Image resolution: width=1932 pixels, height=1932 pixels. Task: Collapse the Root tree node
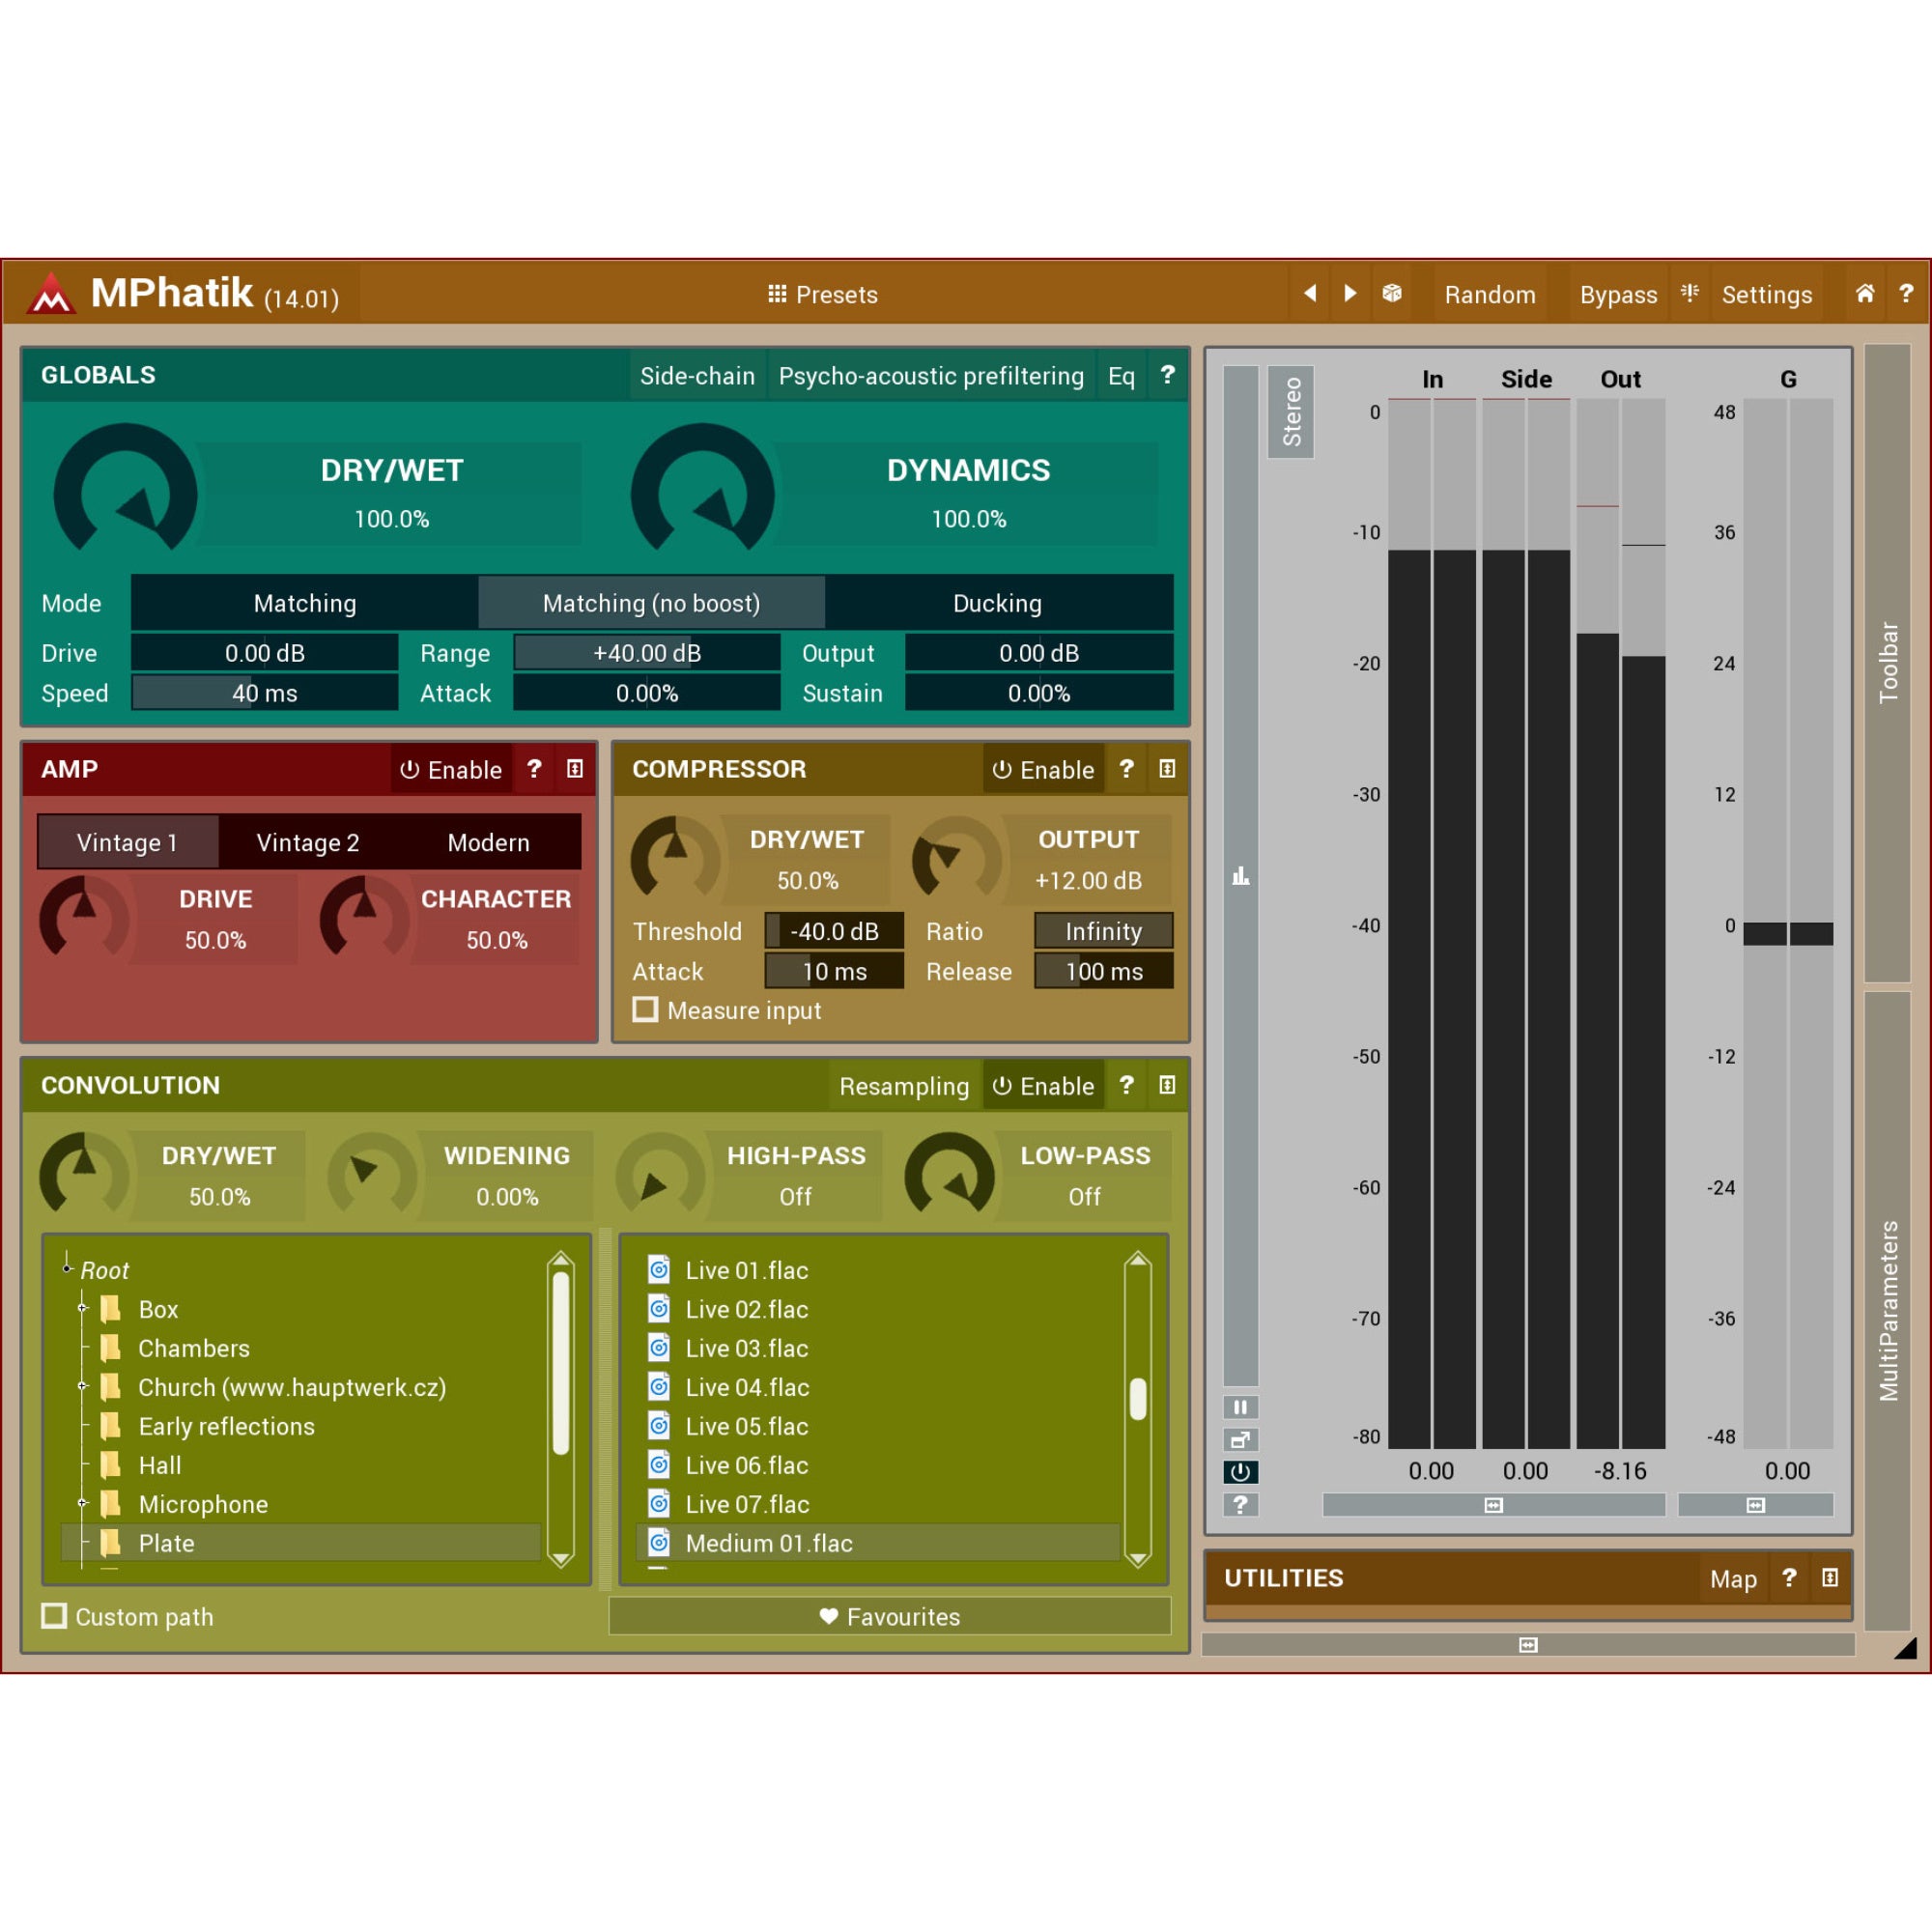coord(67,1268)
